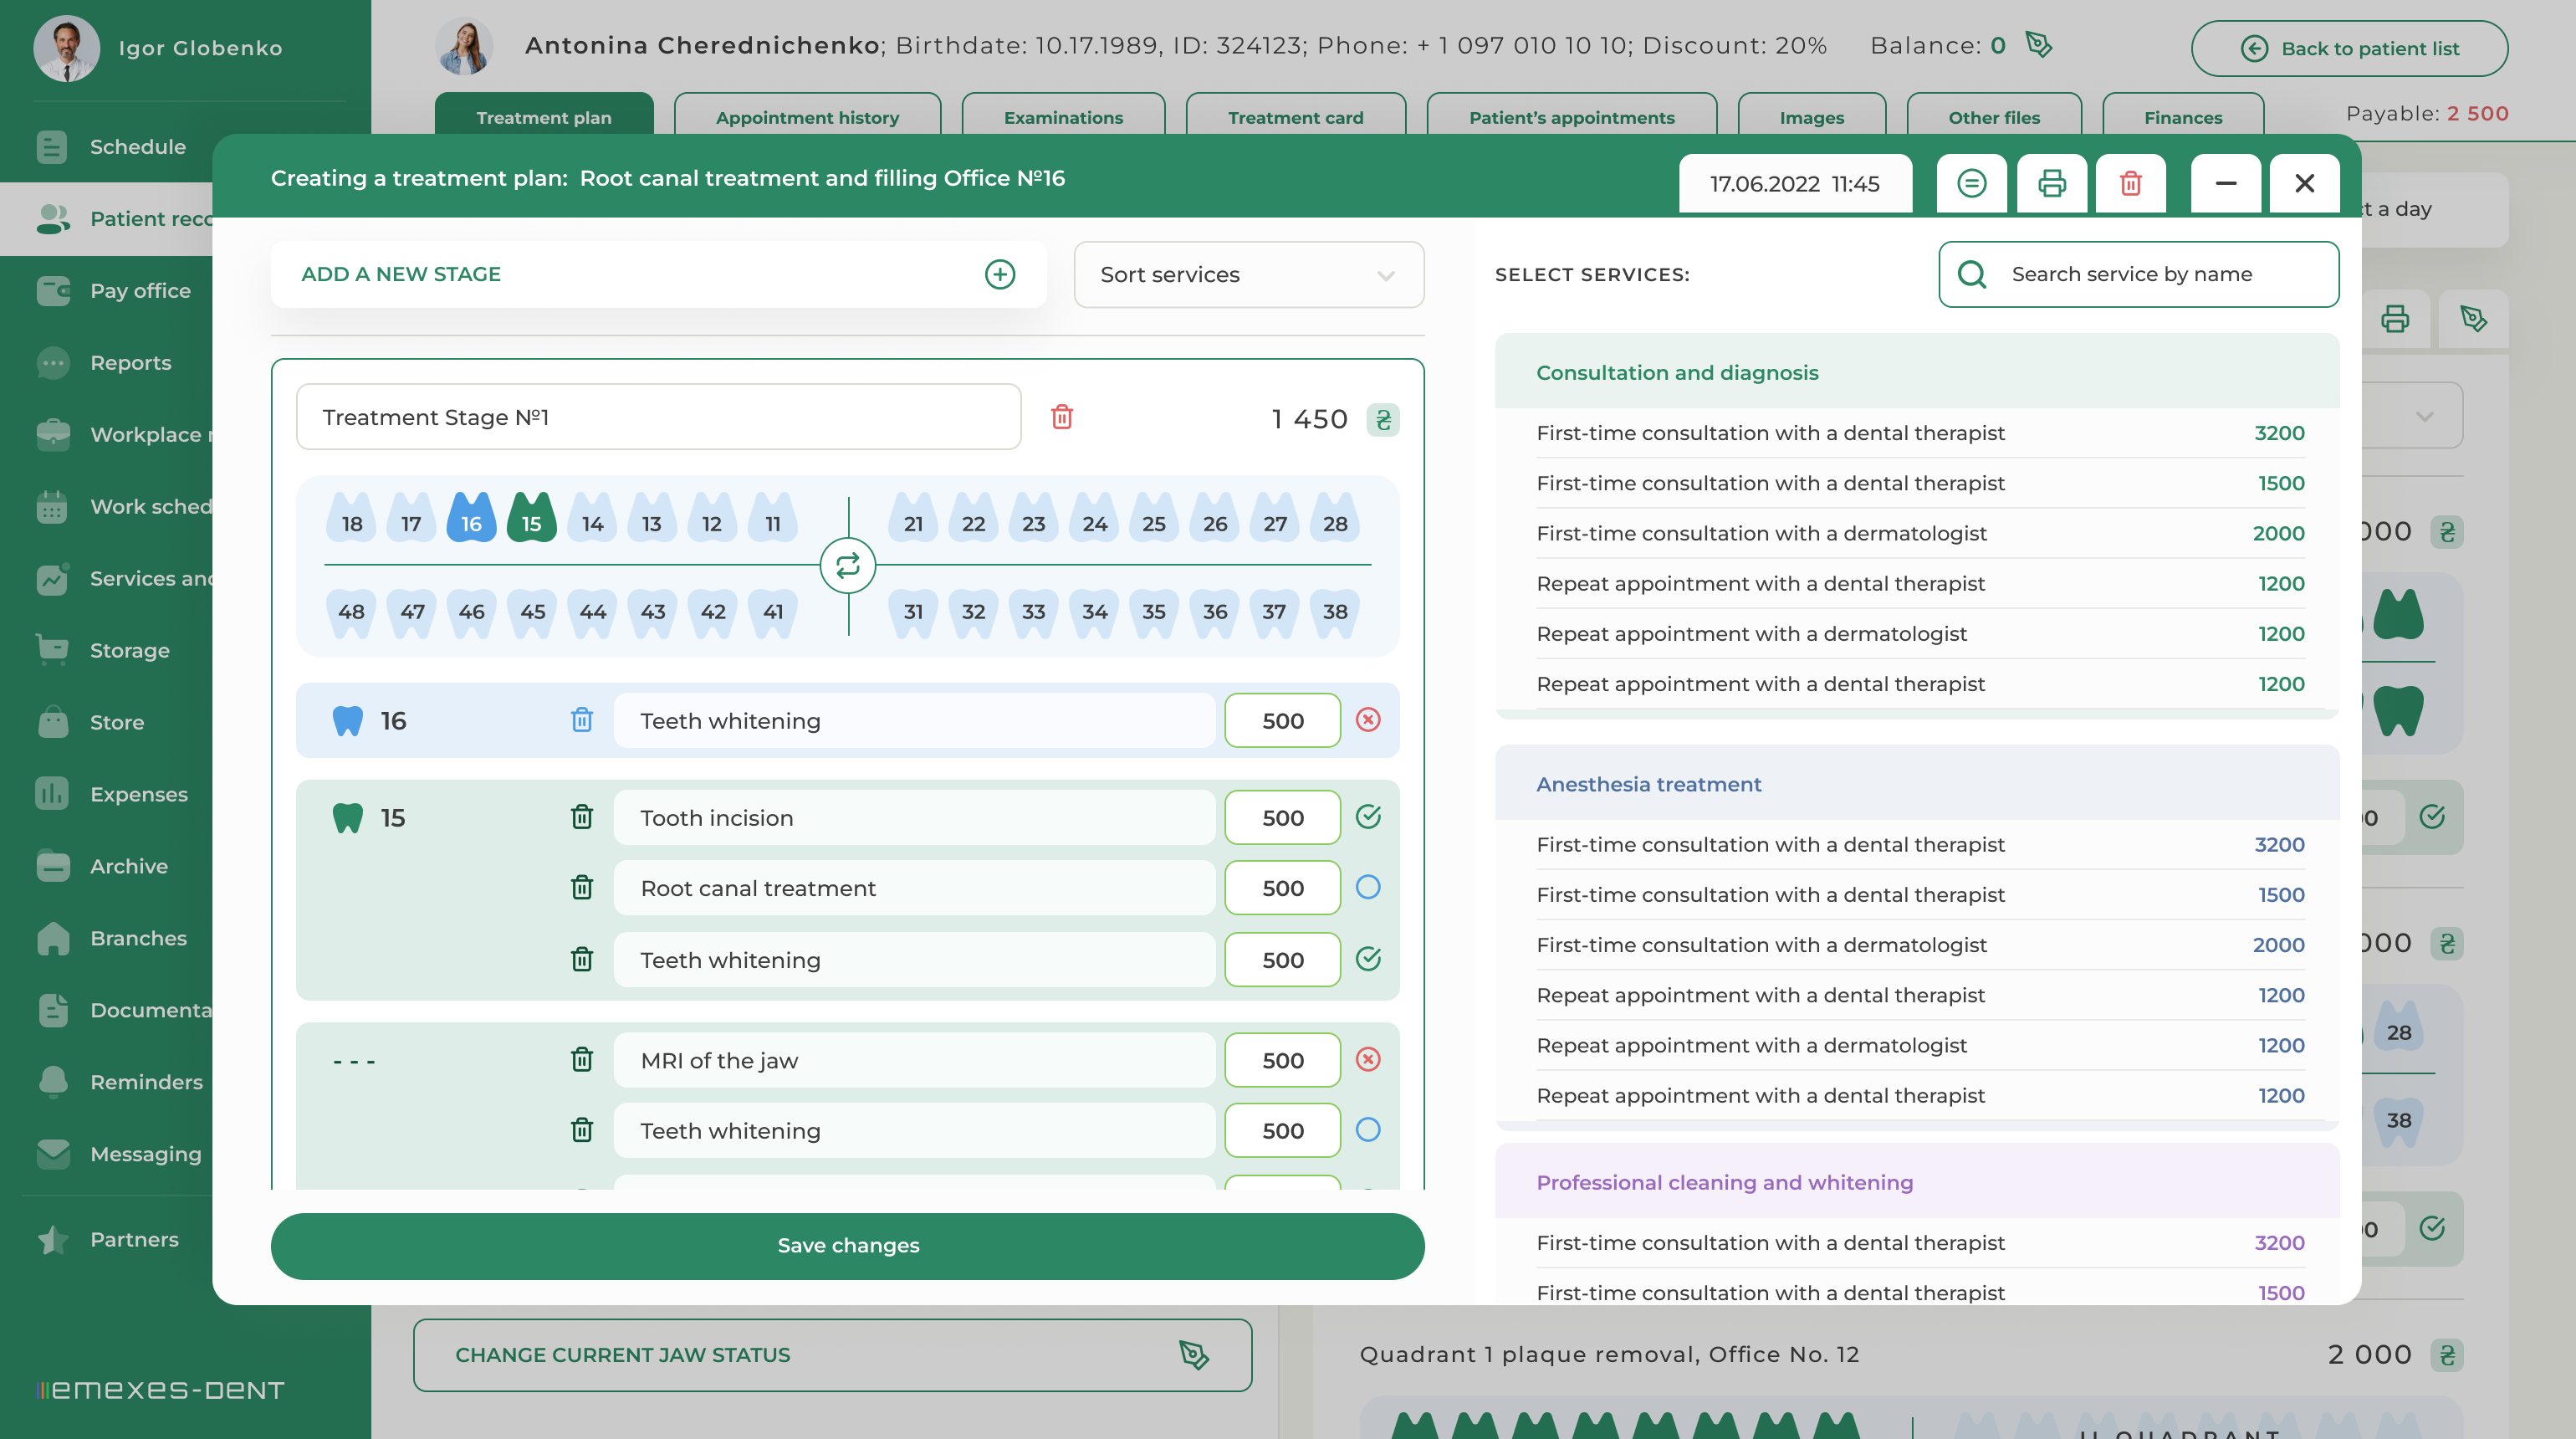Click the search magnifier icon

pos(1971,274)
